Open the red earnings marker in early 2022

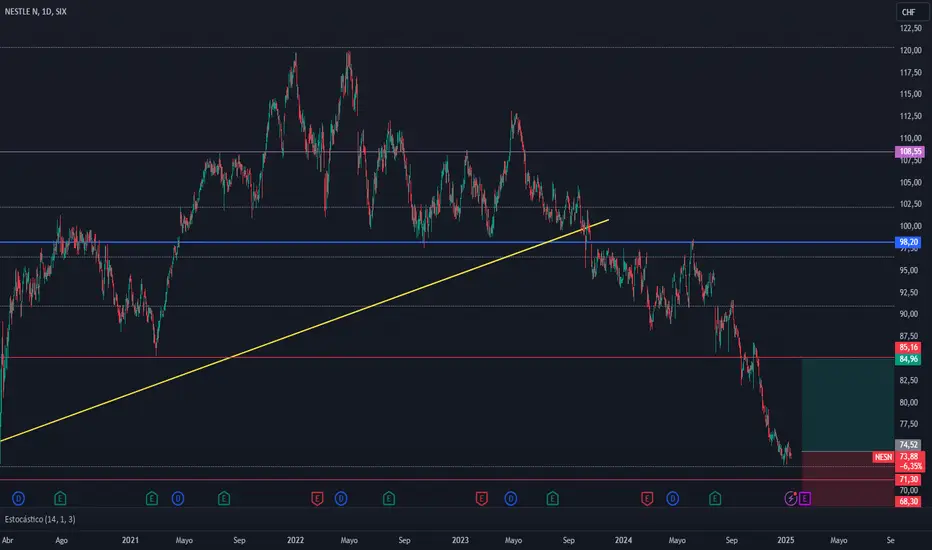click(x=317, y=498)
